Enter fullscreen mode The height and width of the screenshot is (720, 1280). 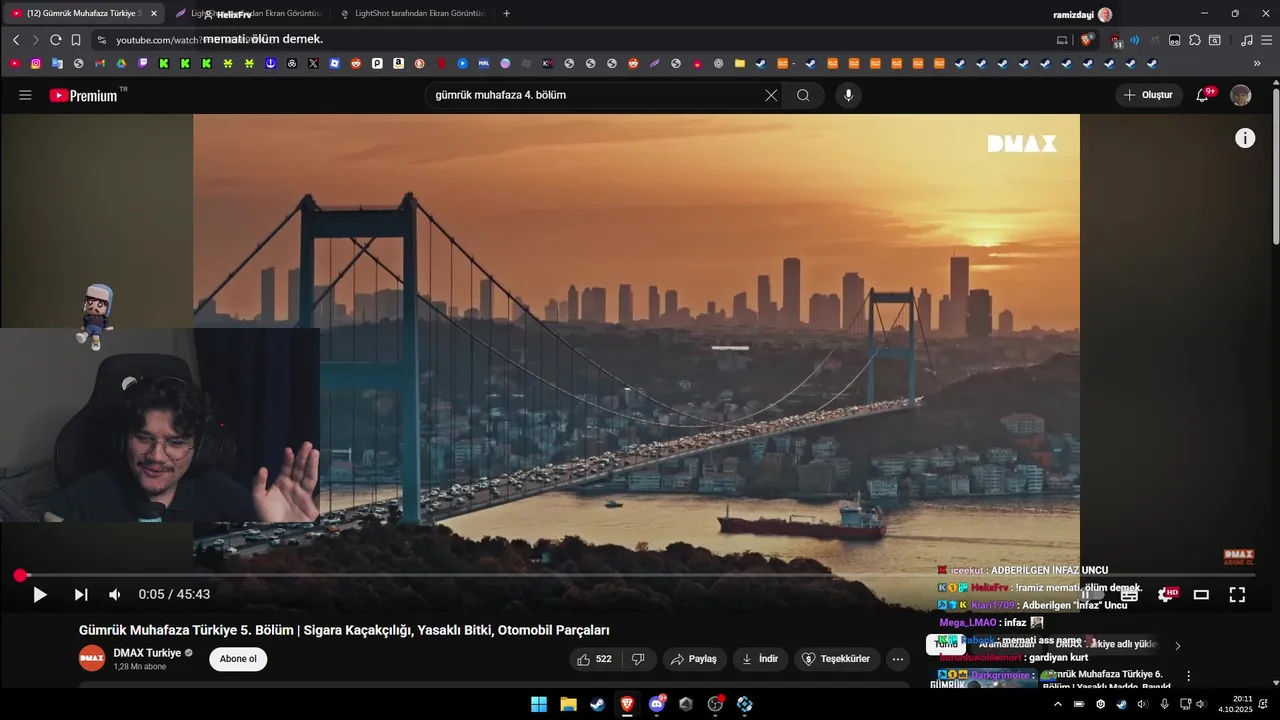[x=1237, y=594]
